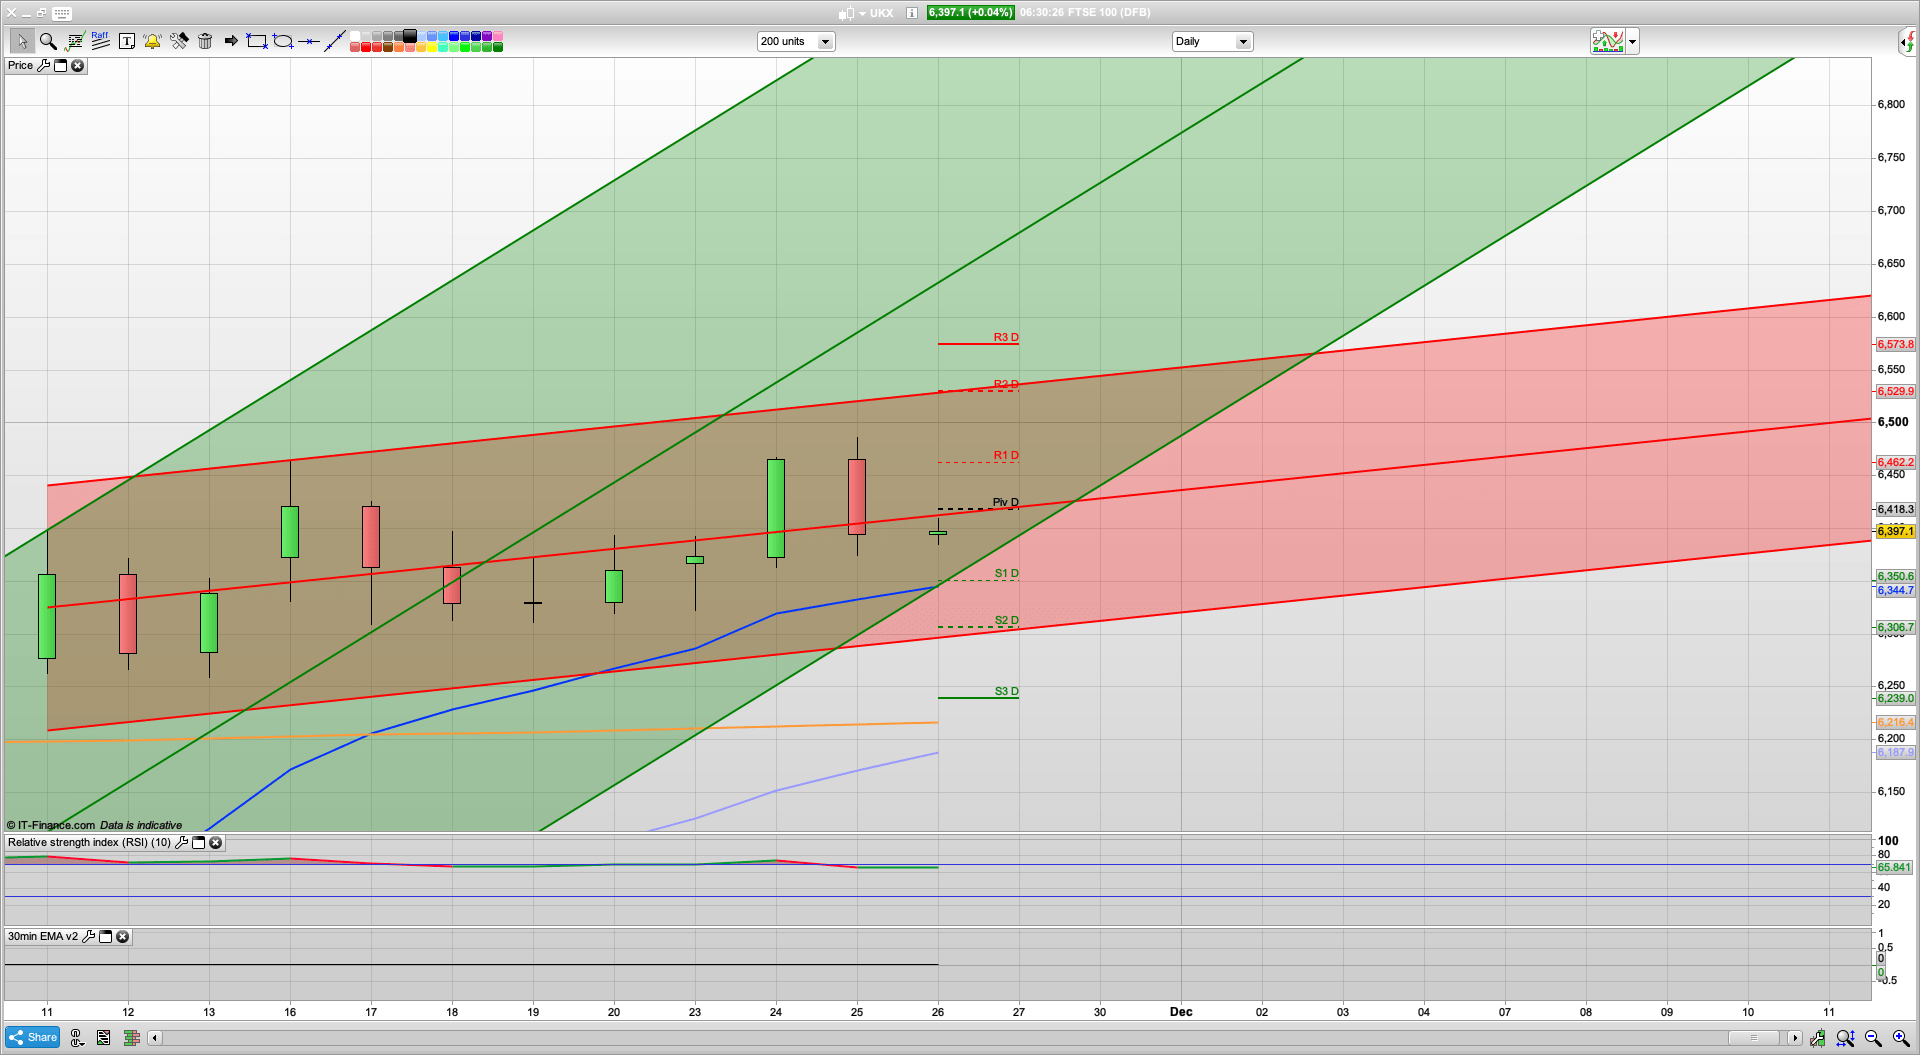The height and width of the screenshot is (1055, 1920).
Task: Select the trendline drawing tool
Action: [335, 41]
